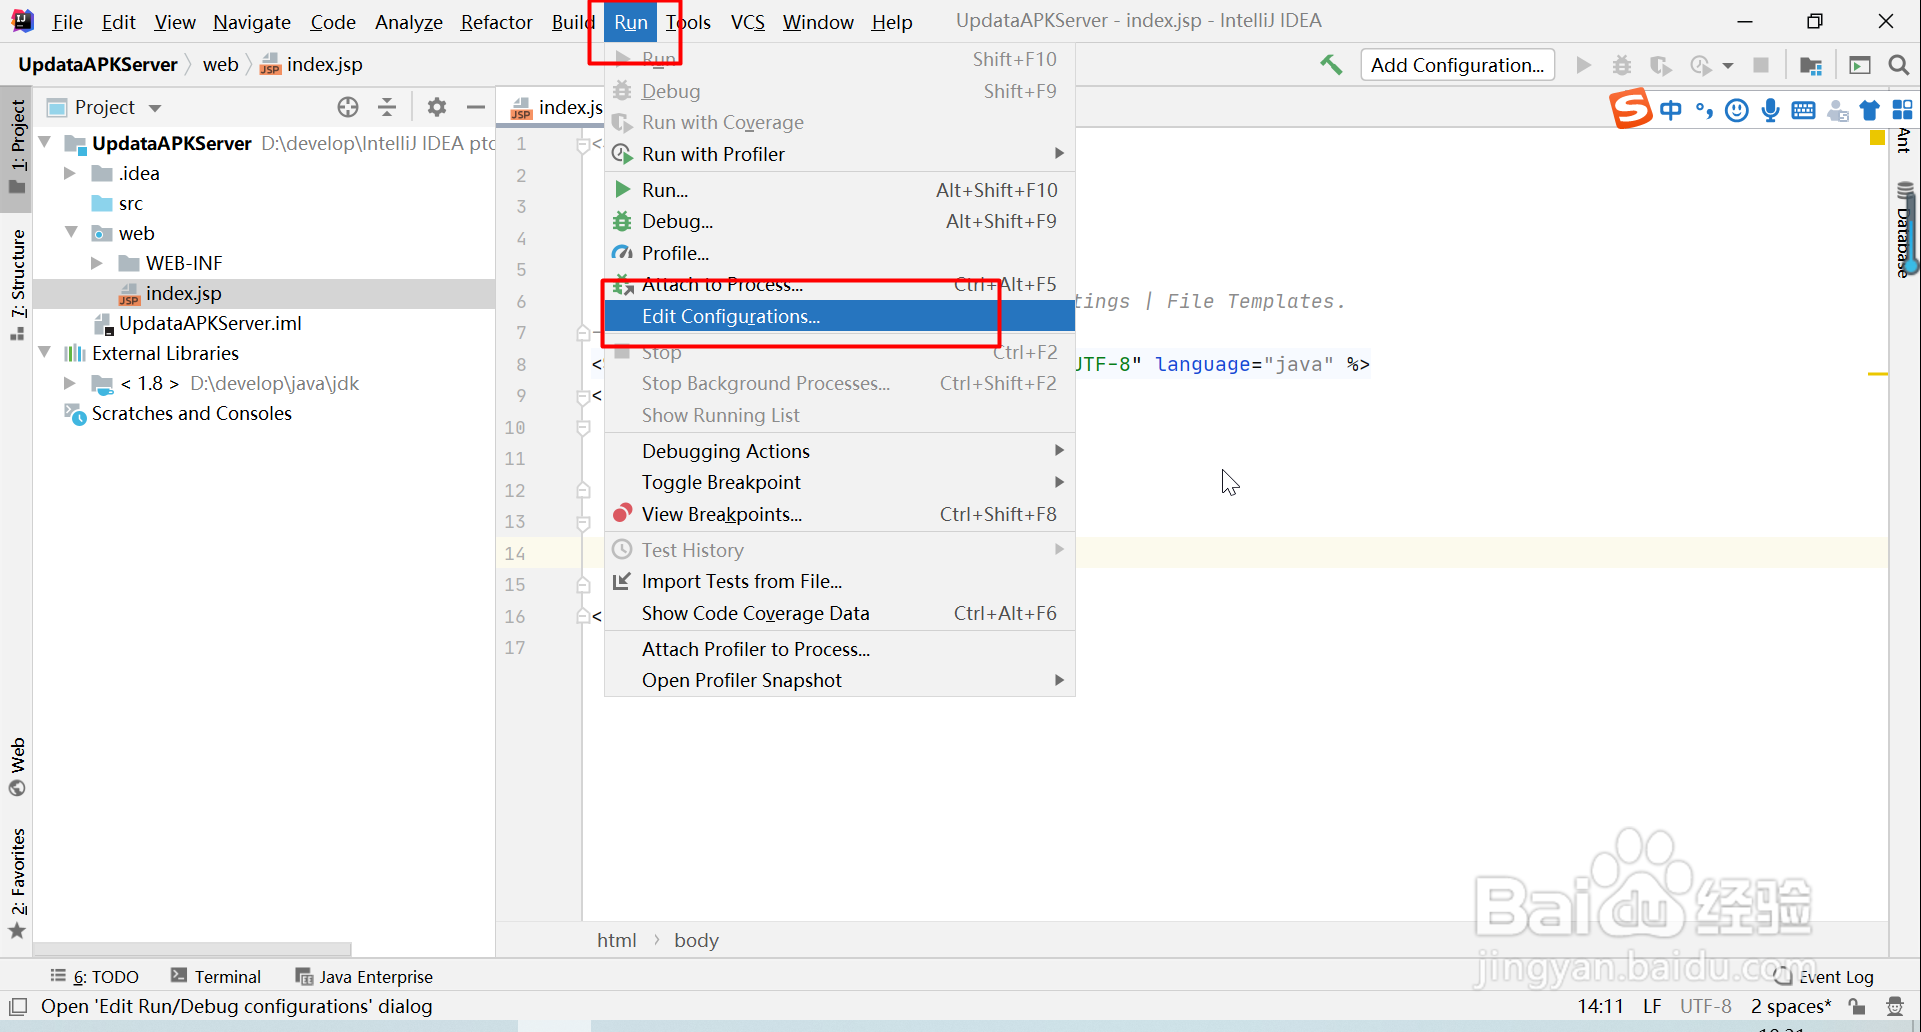Collapse all nodes in Project panel

pos(387,107)
